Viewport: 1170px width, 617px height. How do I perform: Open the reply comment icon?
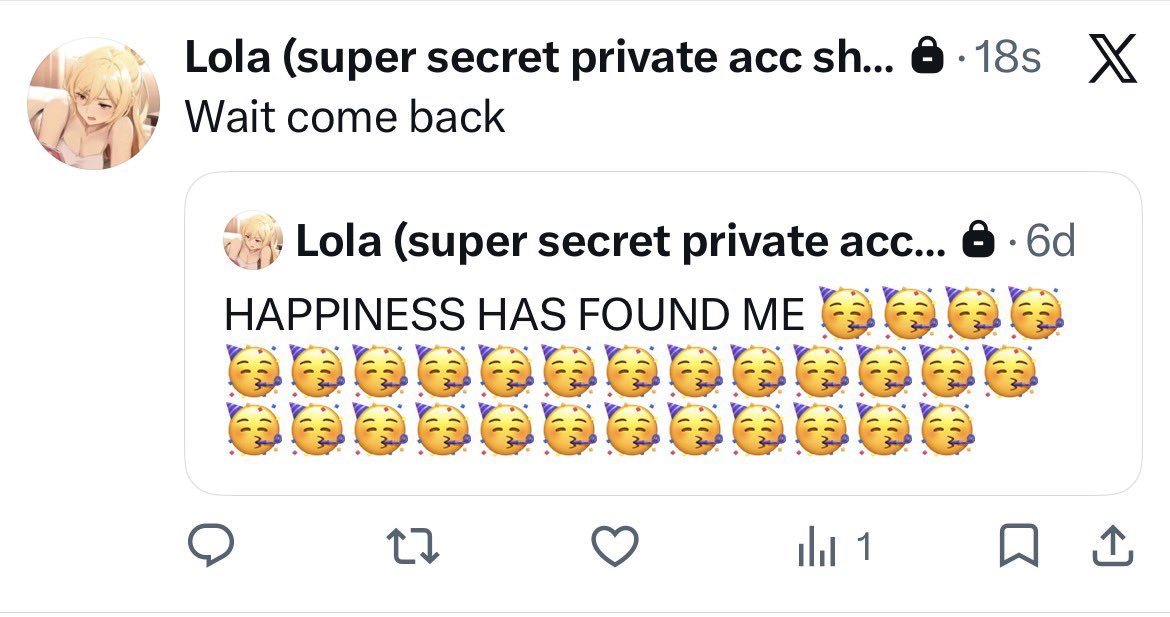[210, 545]
